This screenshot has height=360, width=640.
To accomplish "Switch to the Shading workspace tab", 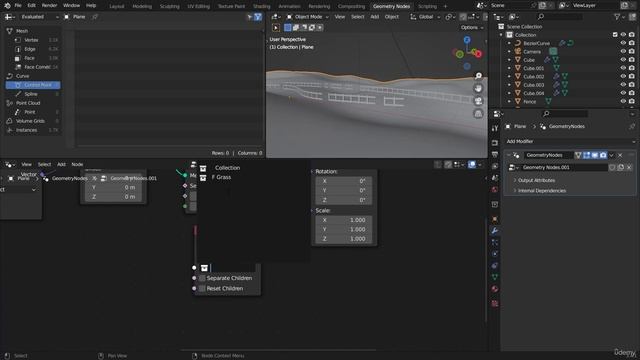I will 262,7.
